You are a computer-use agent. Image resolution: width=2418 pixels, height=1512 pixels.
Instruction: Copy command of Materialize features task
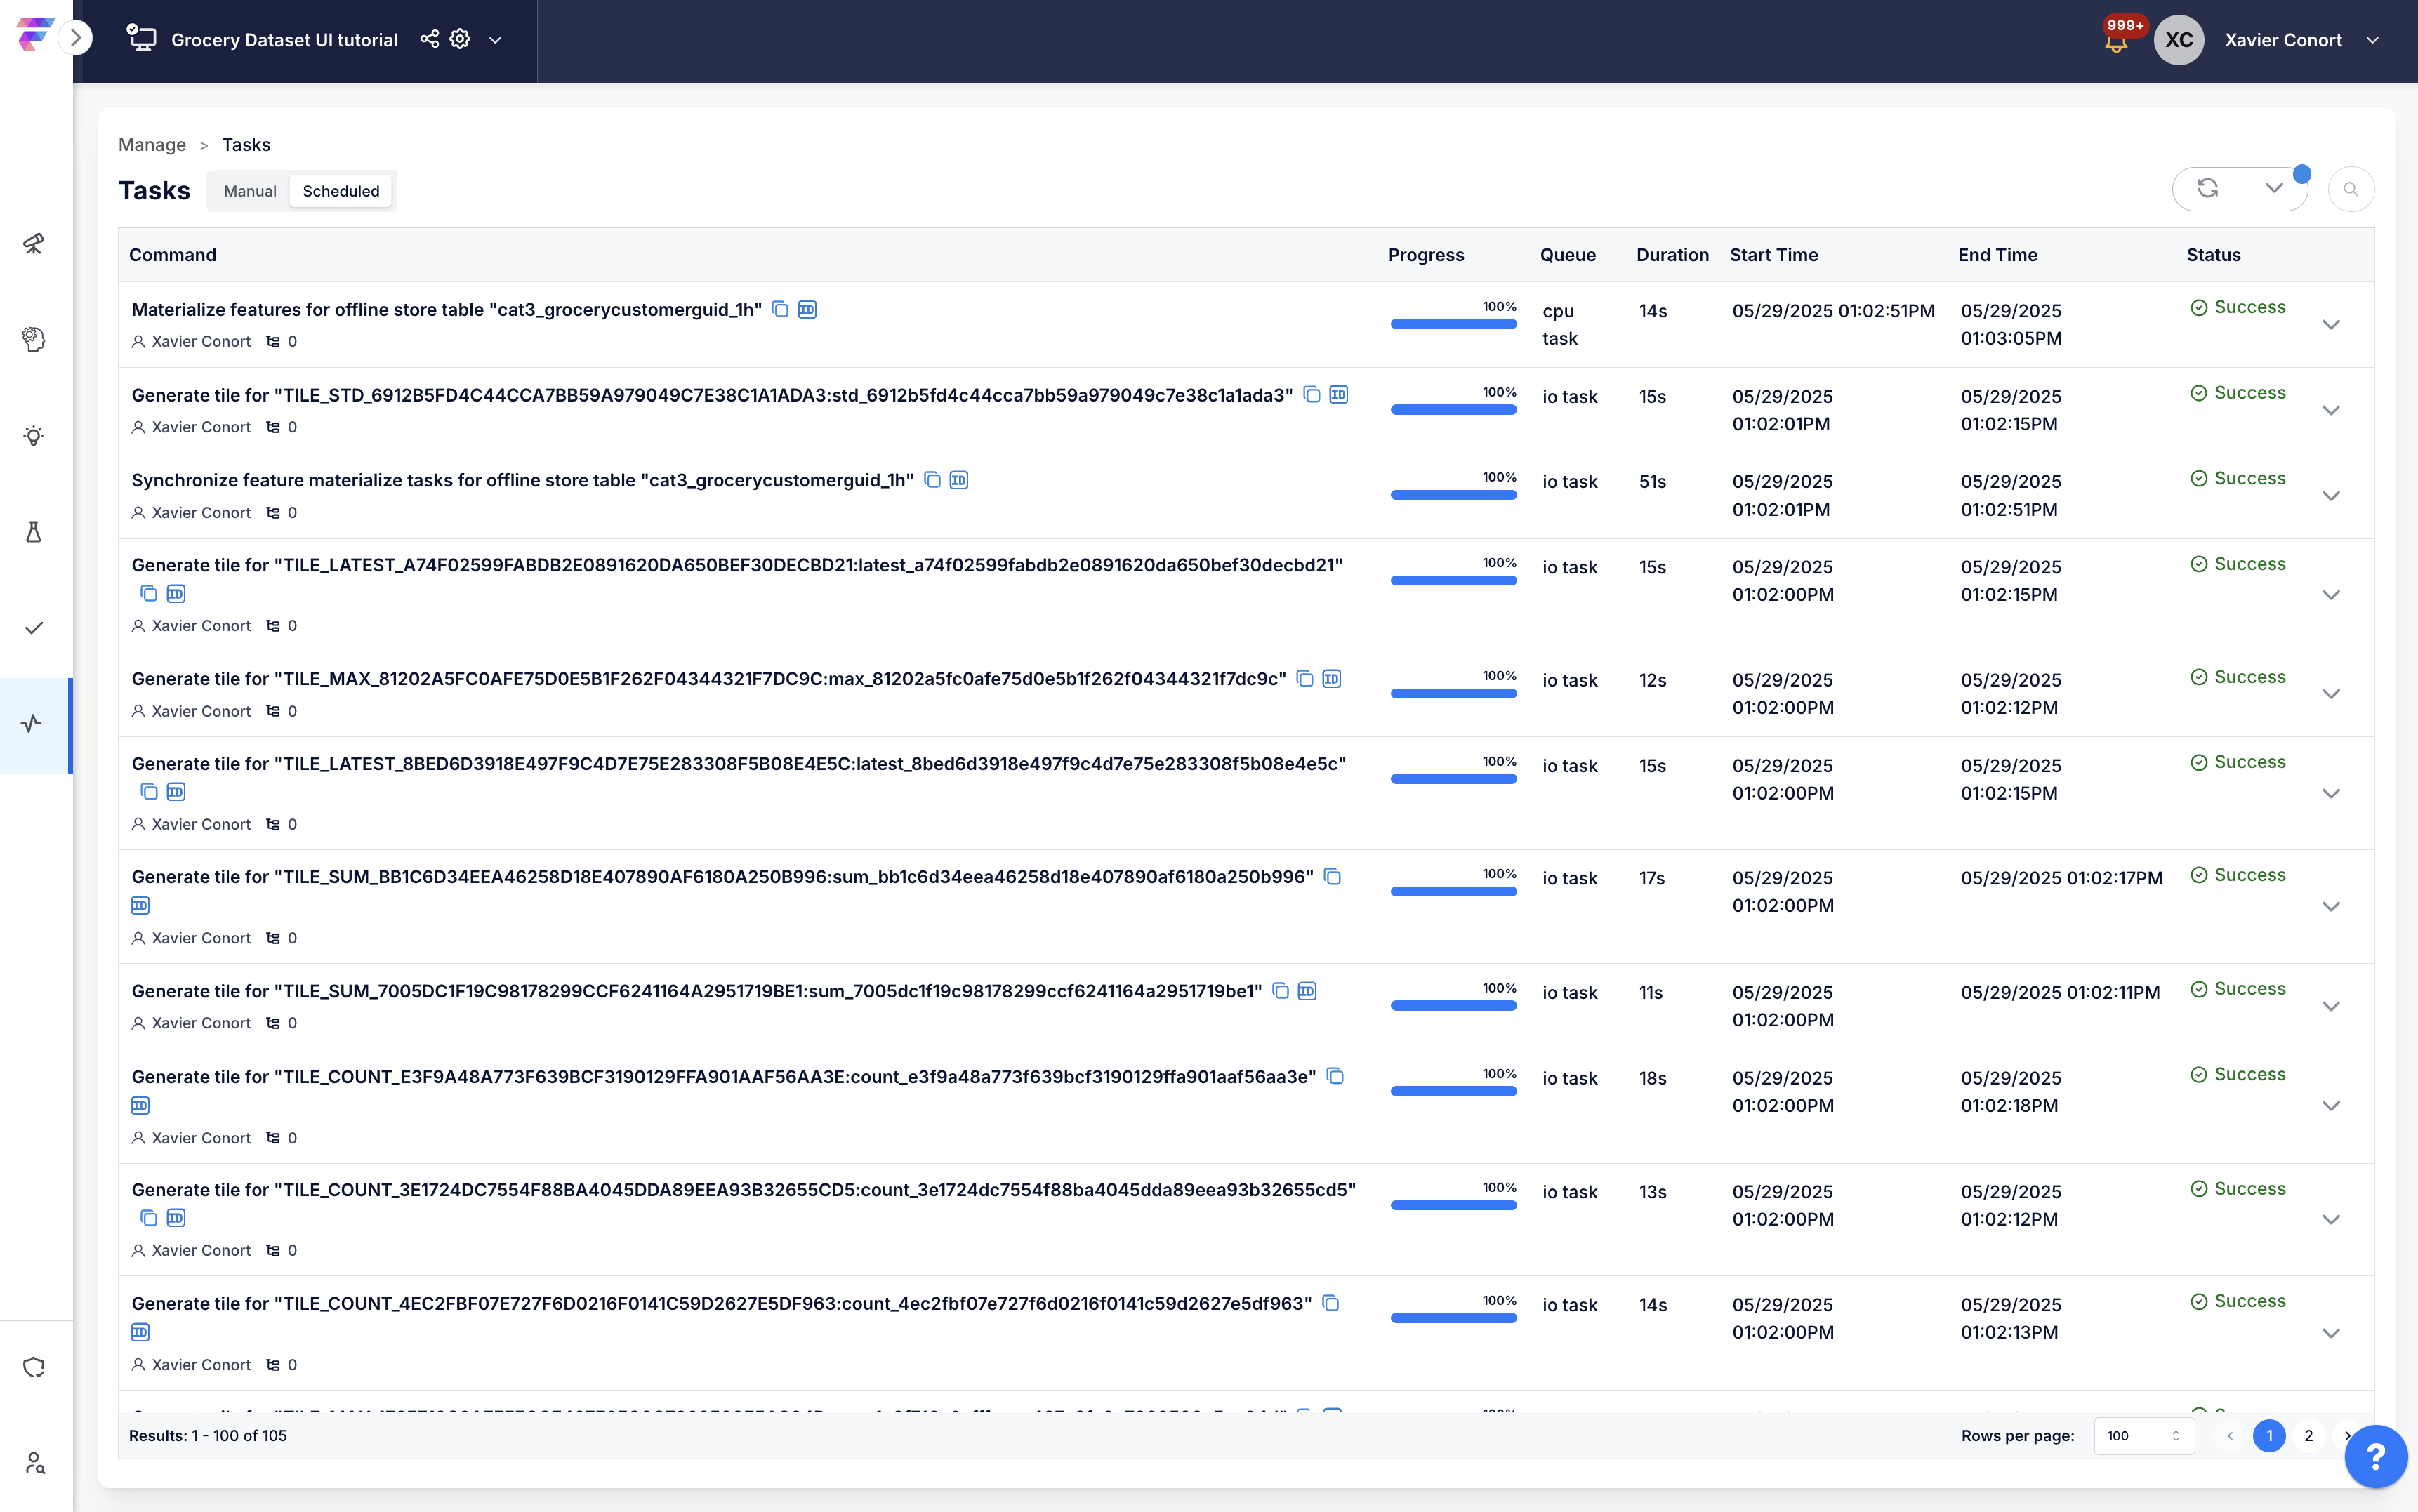pyautogui.click(x=780, y=310)
